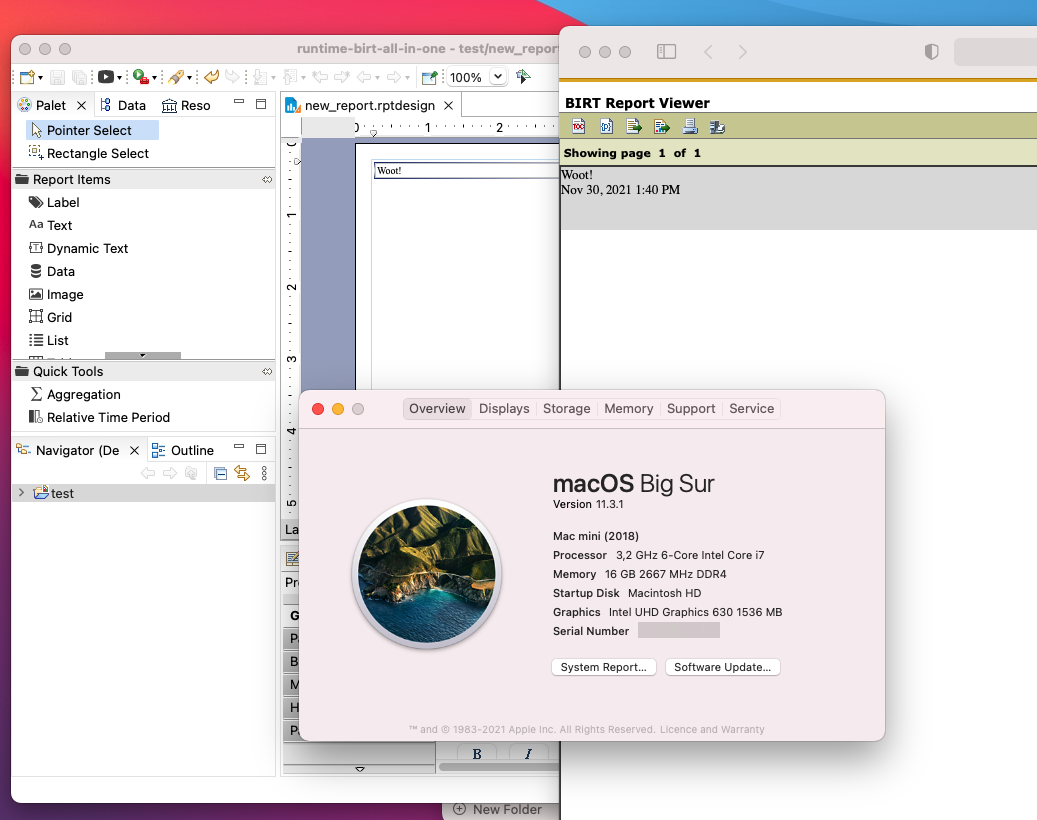This screenshot has width=1037, height=820.
Task: Click the Rectangle Select entry in the Palette
Action: [x=98, y=153]
